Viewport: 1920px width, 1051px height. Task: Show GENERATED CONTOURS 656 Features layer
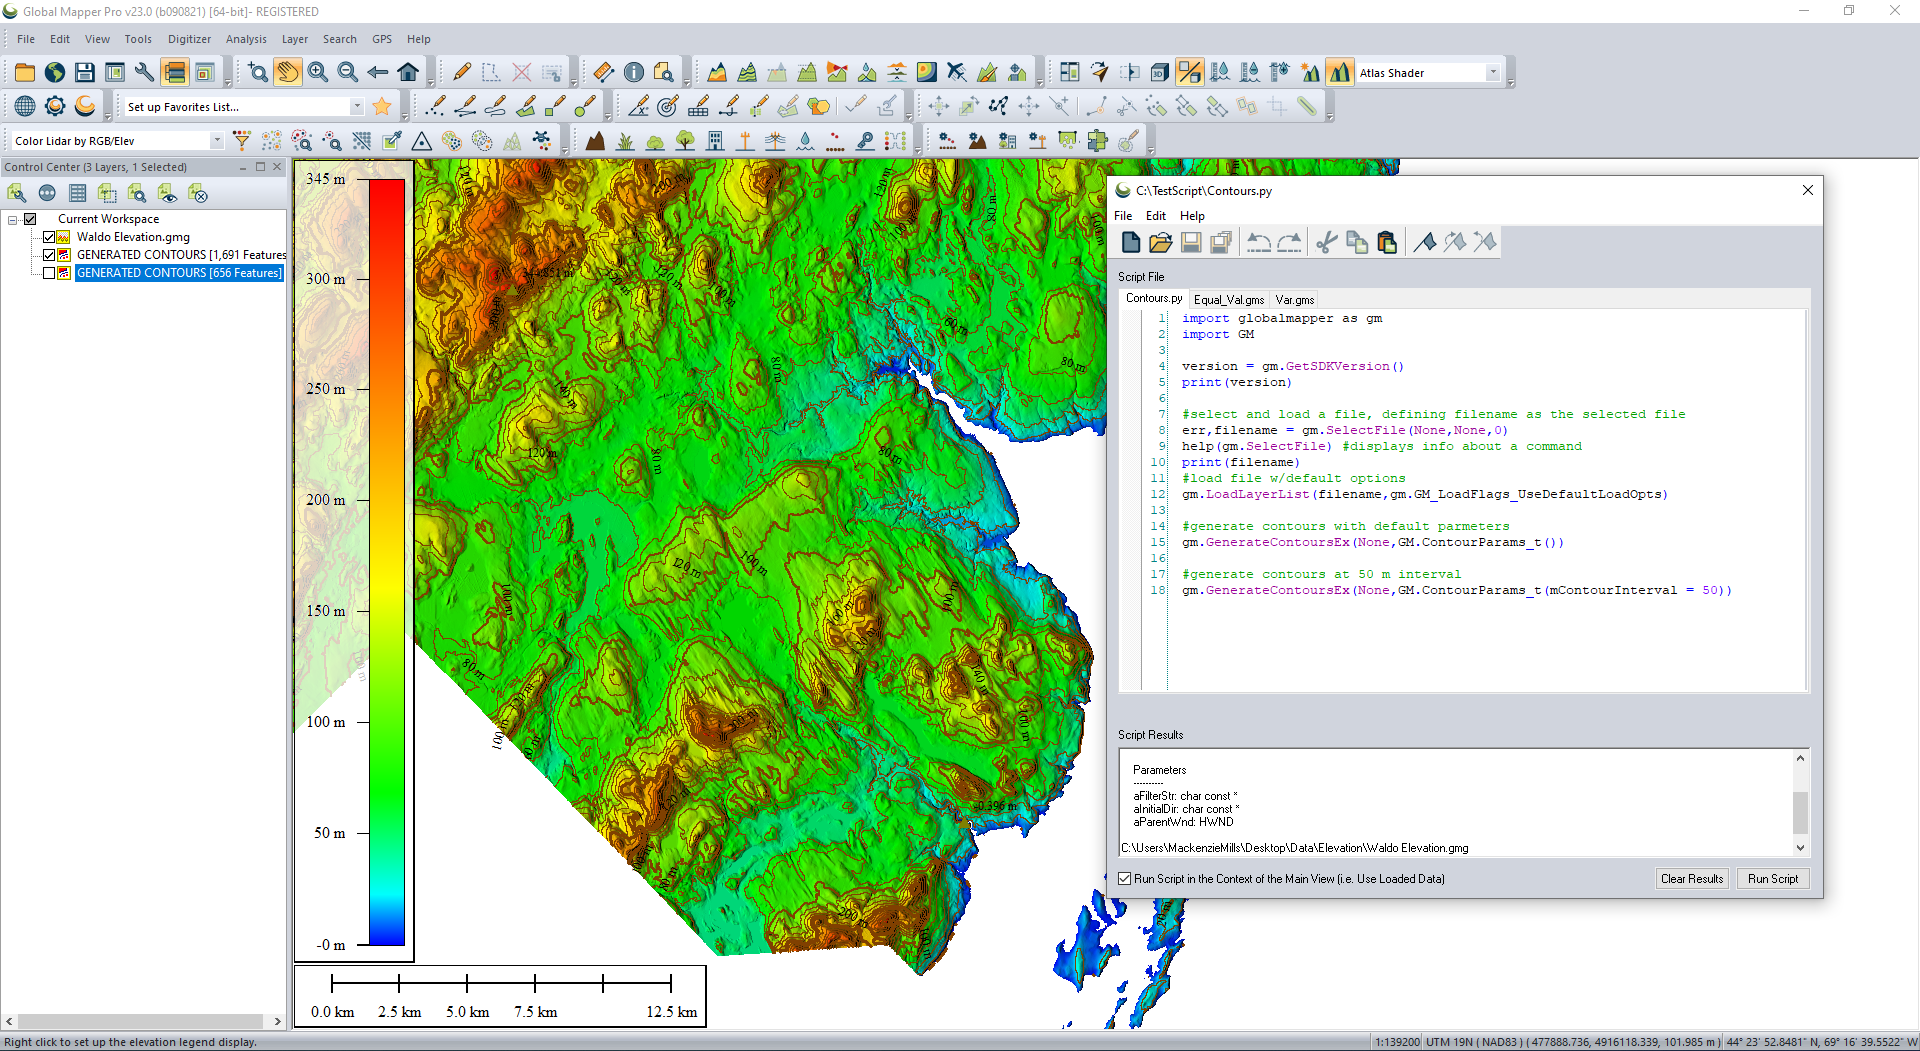(x=48, y=273)
